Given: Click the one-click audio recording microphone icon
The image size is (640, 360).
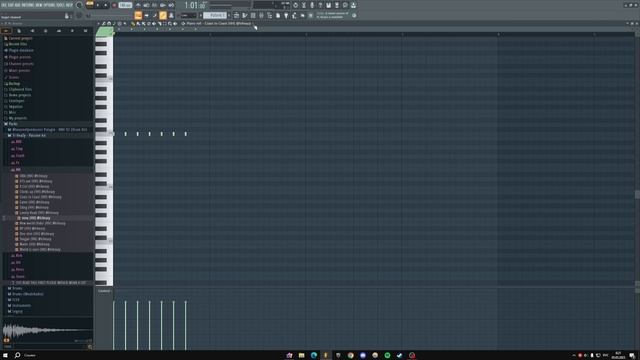Looking at the screenshot, I should pos(312,5).
